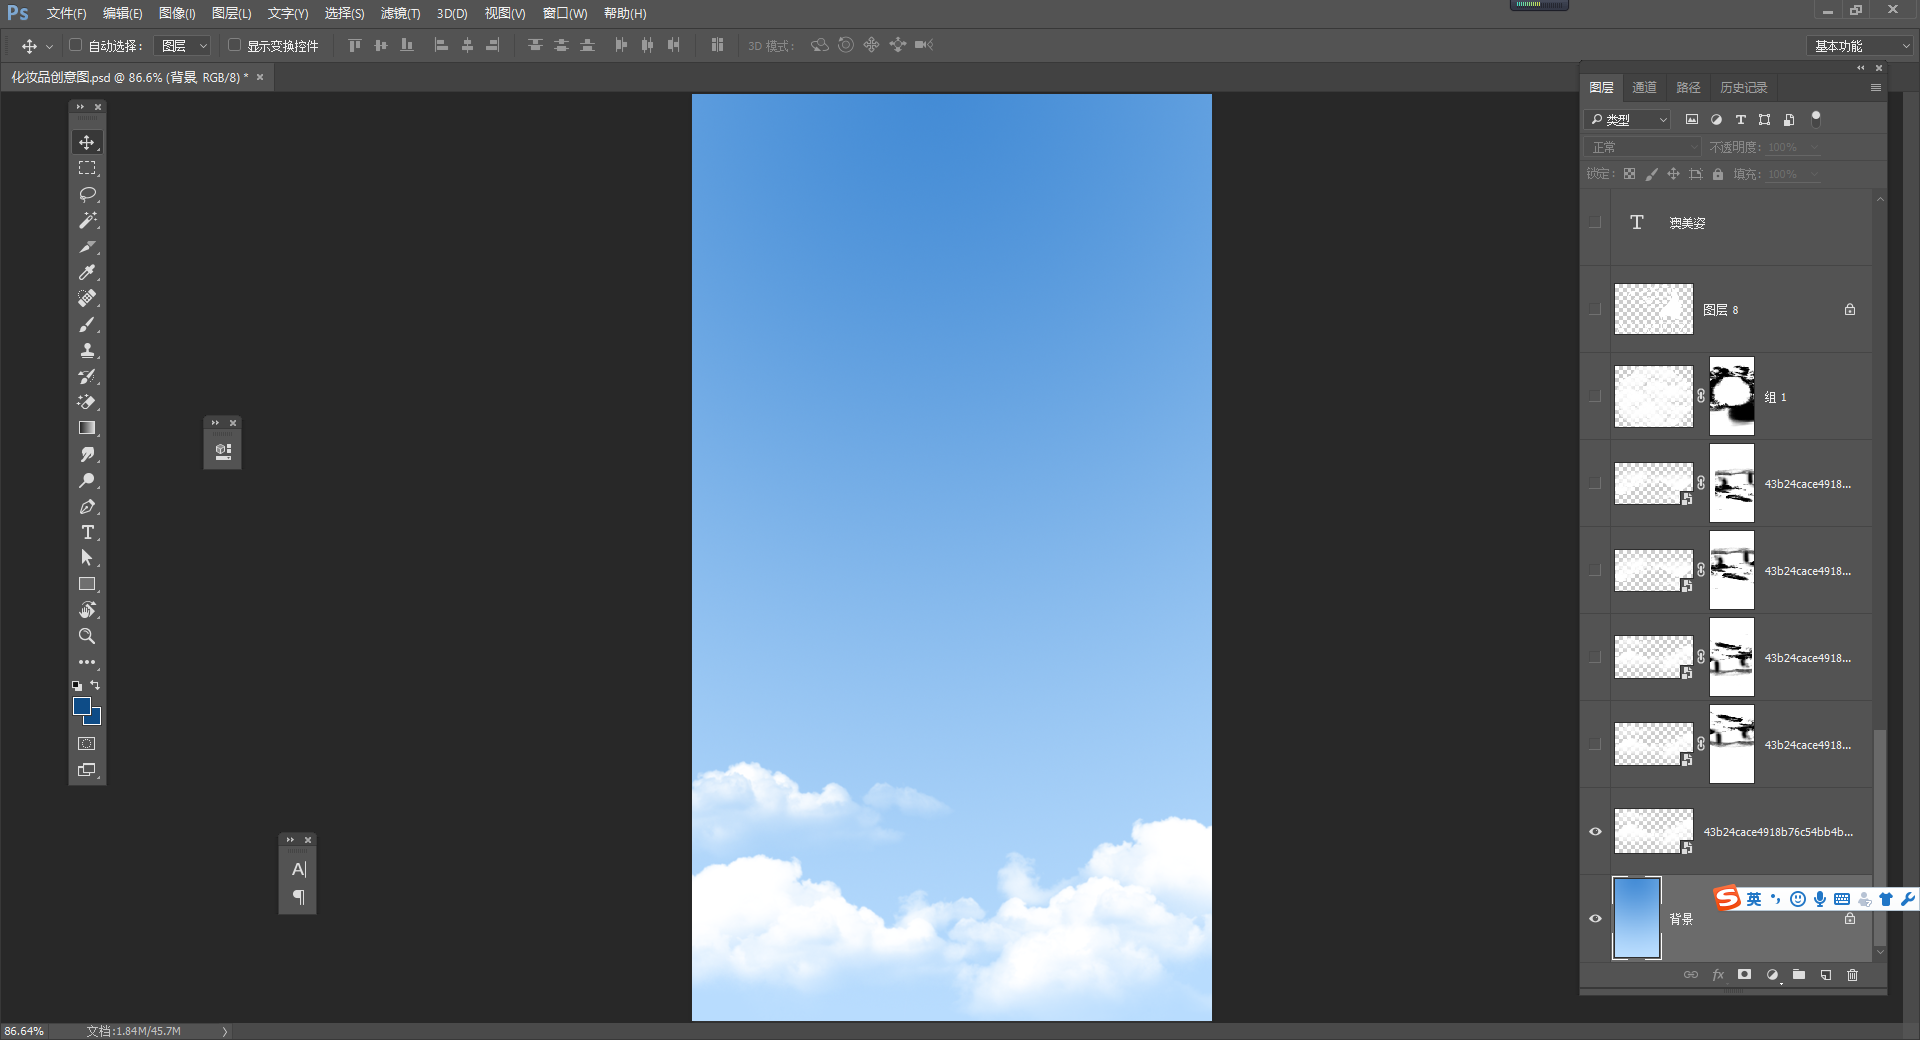
Task: Create a new layer icon
Action: point(1826,974)
